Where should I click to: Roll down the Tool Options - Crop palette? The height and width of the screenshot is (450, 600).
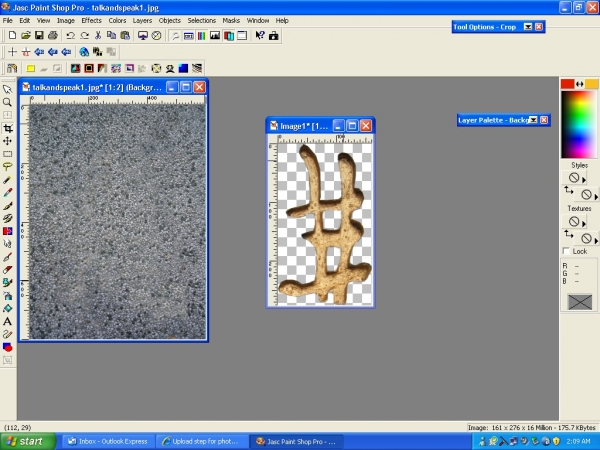pyautogui.click(x=528, y=27)
